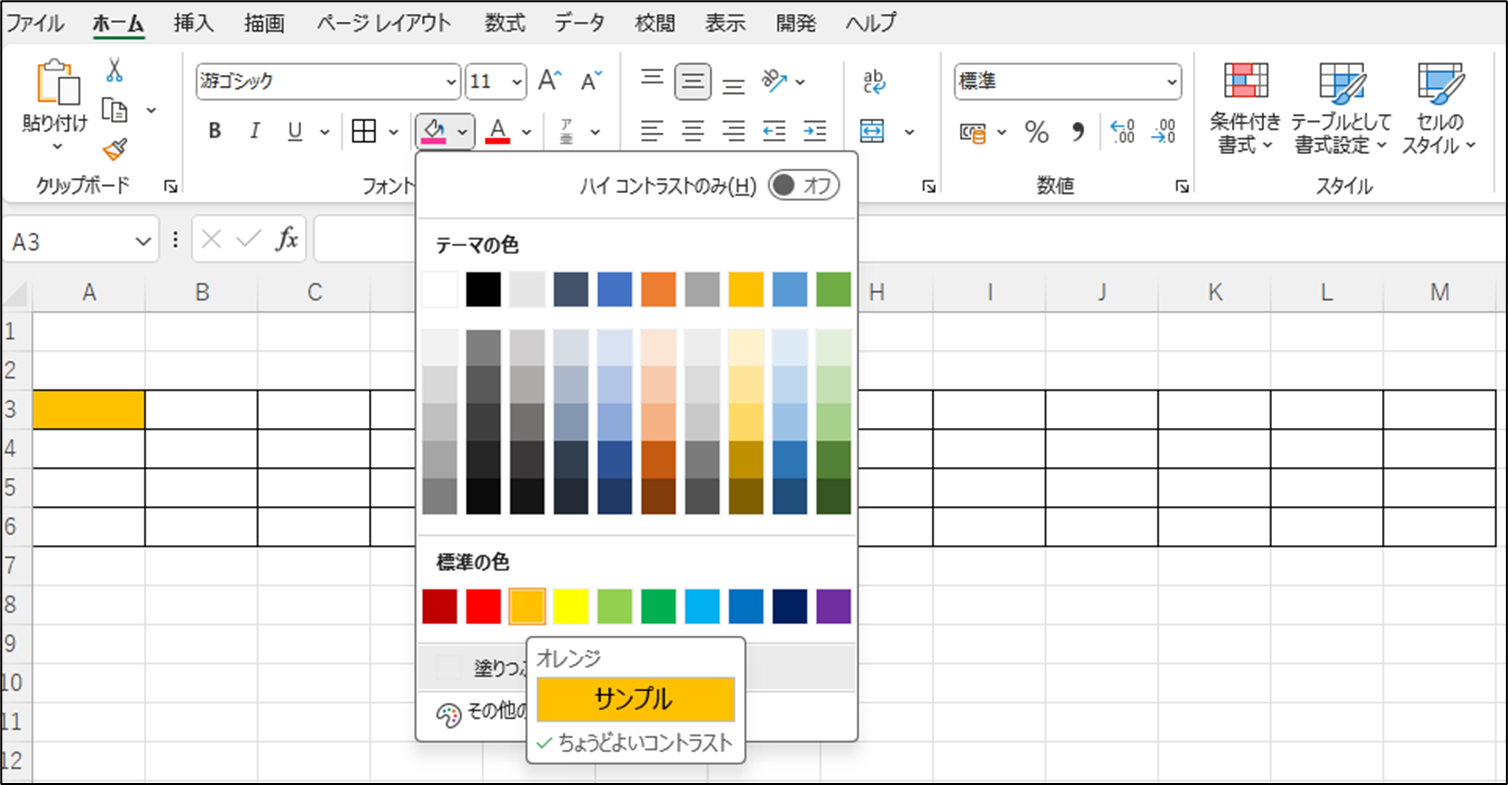Open the クリップボード dialog launcher

pos(170,186)
